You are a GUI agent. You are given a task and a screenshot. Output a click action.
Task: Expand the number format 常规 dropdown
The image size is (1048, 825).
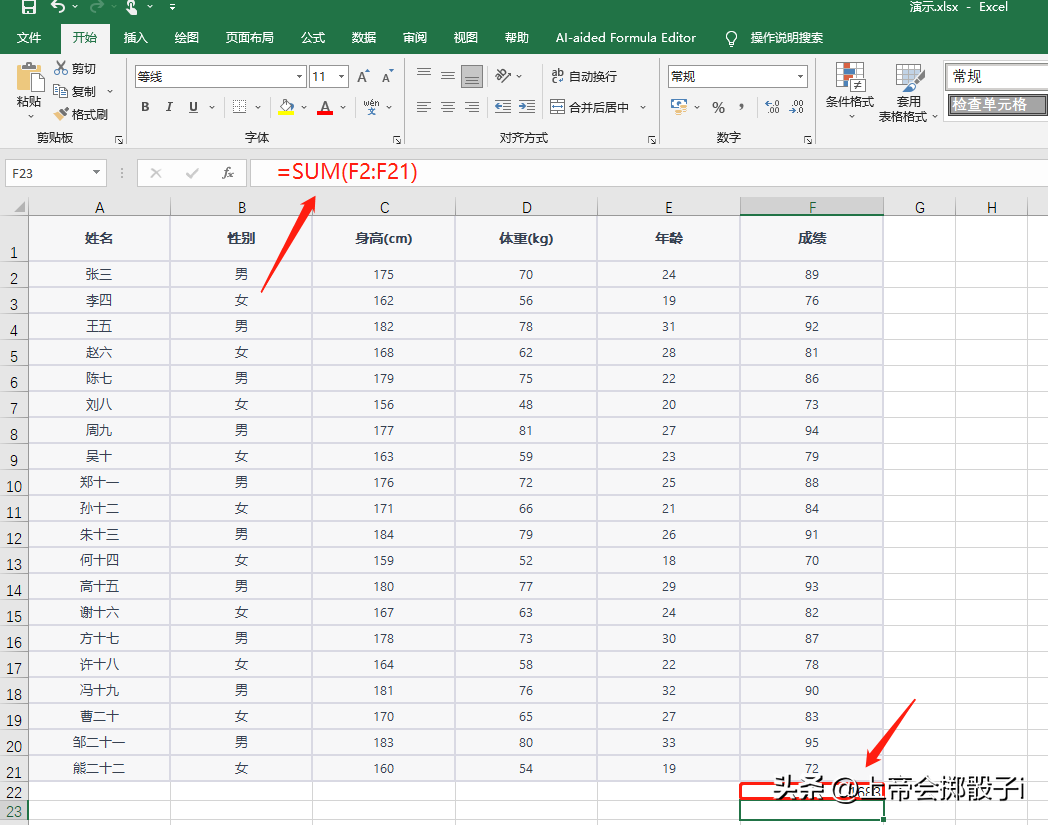coord(800,76)
